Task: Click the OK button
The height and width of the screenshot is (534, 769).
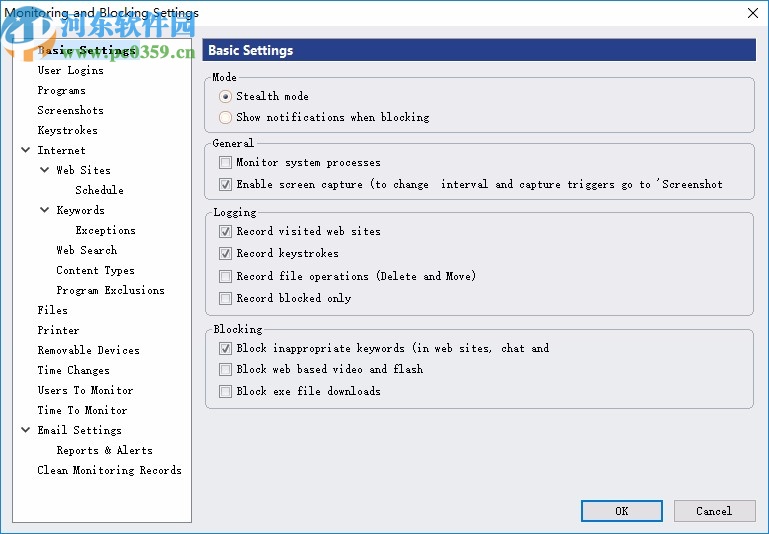Action: pos(621,511)
